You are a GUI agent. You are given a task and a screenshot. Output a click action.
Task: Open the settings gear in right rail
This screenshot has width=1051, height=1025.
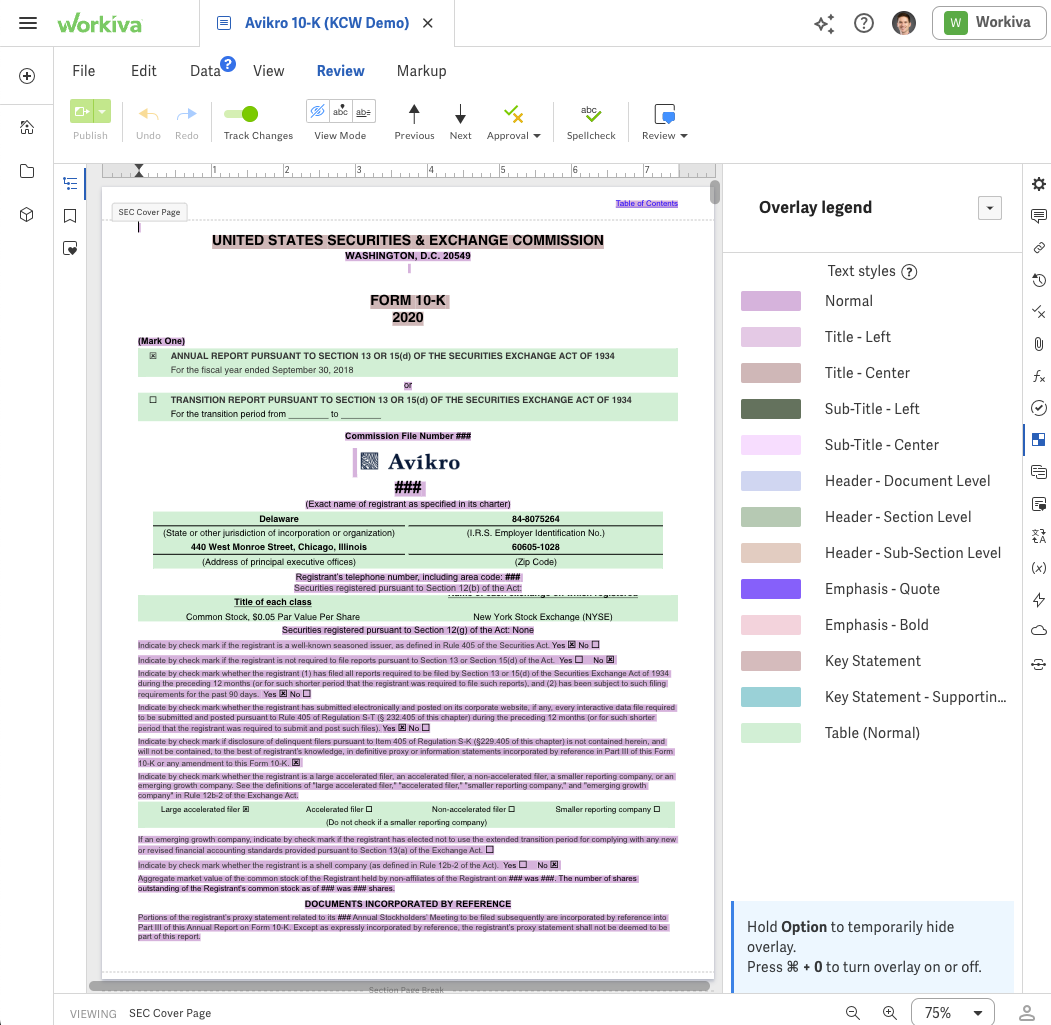1038,184
